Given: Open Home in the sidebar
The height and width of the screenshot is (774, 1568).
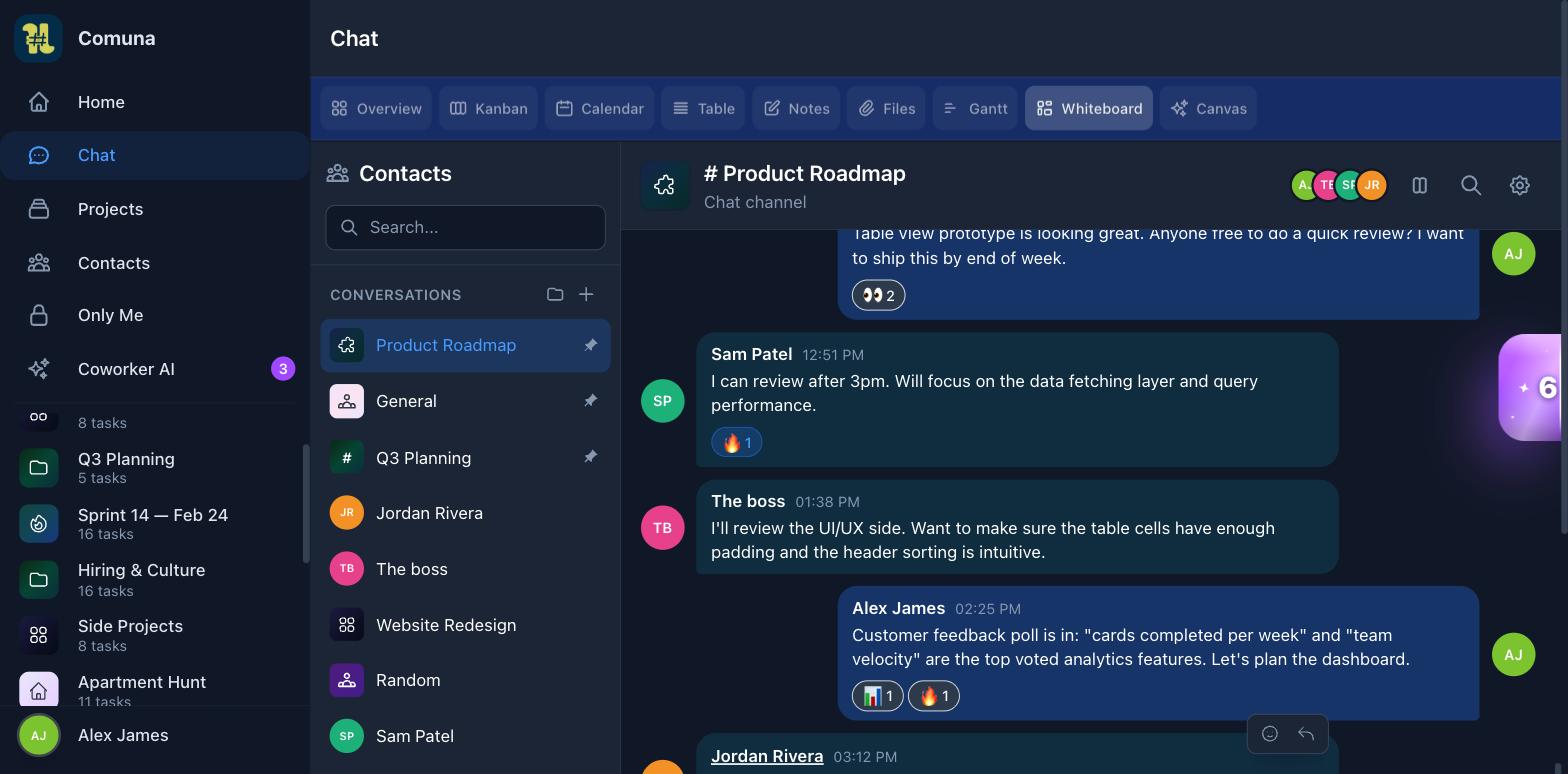Looking at the screenshot, I should click(155, 102).
